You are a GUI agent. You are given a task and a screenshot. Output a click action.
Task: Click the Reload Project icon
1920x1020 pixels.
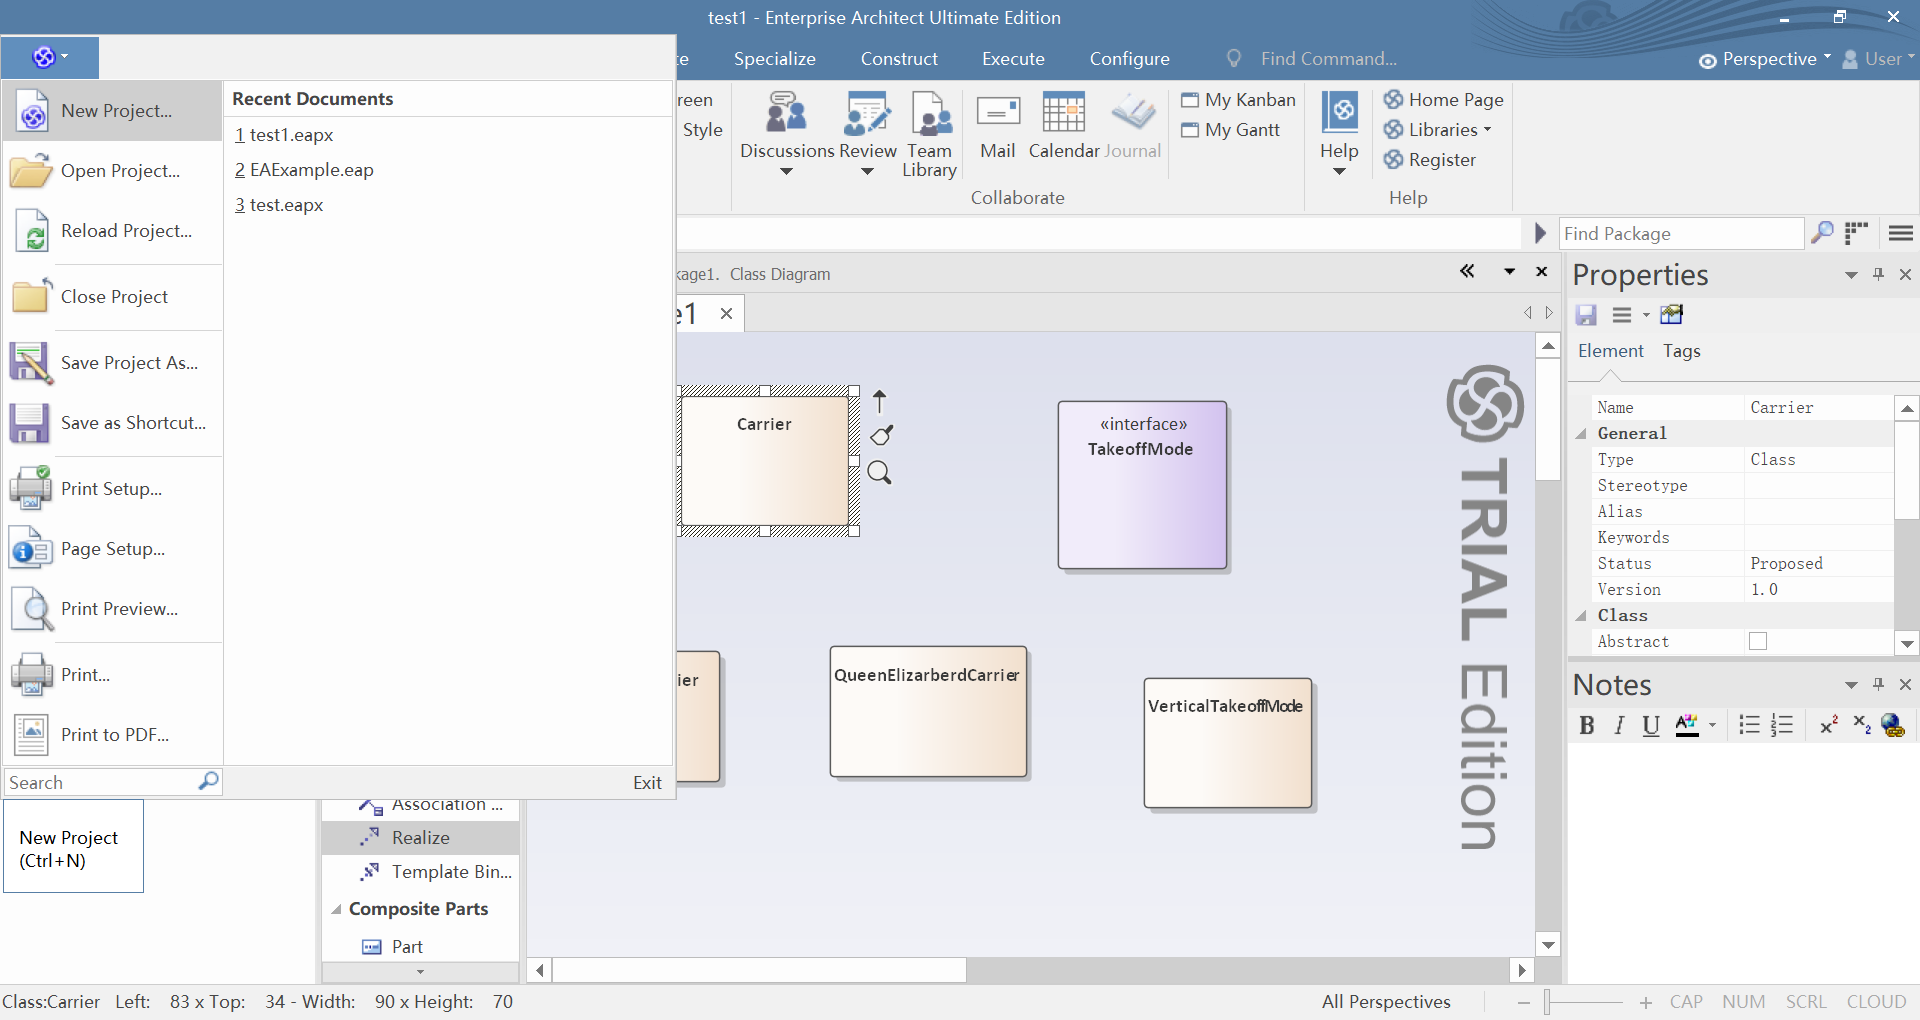[x=32, y=231]
